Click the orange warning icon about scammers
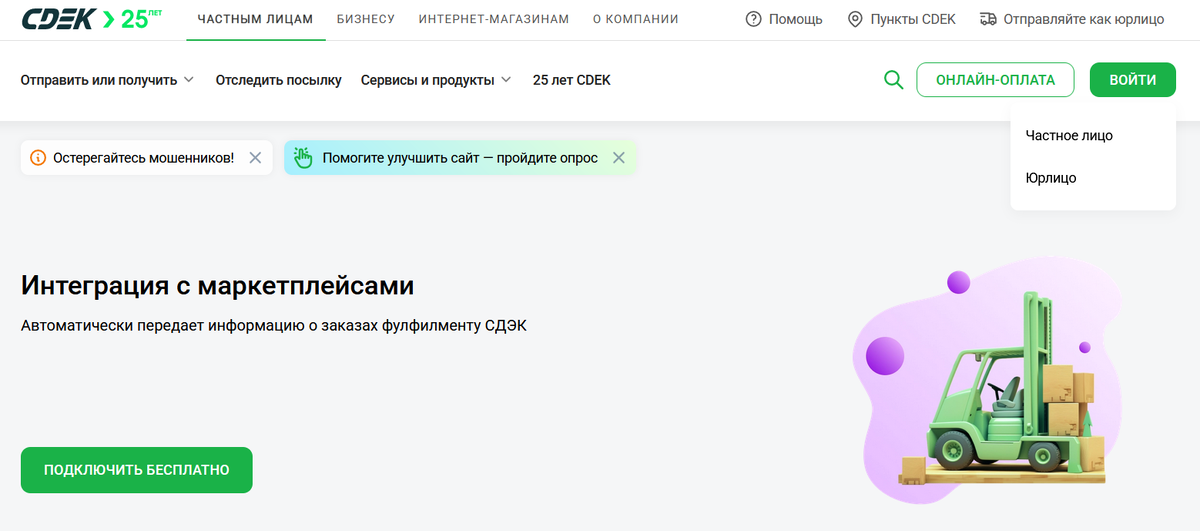The image size is (1200, 531). pos(38,158)
